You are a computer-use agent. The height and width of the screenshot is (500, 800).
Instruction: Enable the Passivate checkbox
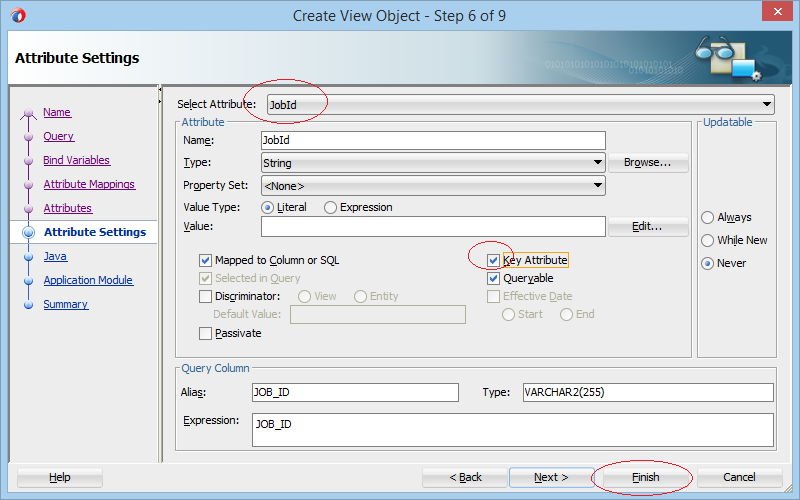pos(205,334)
